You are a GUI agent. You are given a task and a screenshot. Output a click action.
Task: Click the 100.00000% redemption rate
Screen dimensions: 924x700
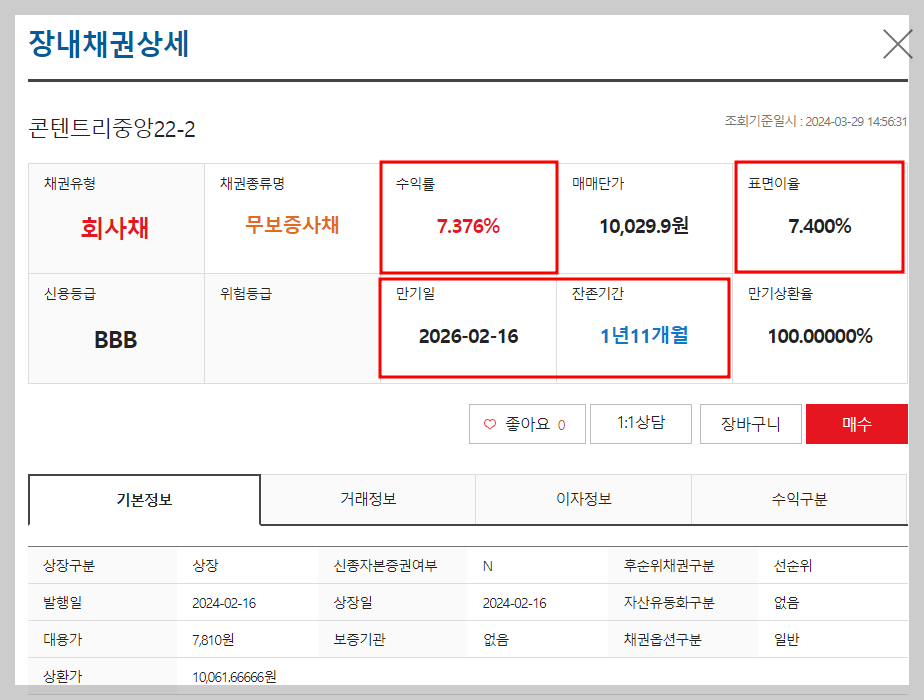(x=820, y=336)
